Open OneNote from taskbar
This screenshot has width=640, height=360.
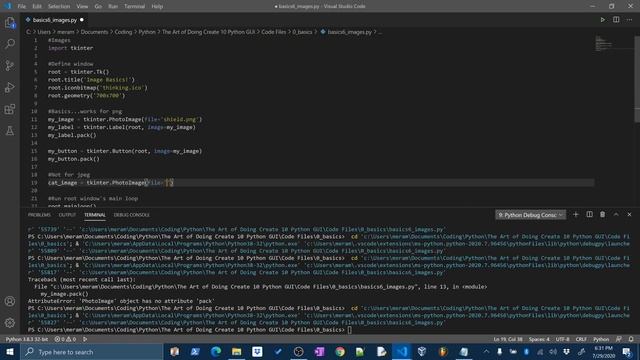(319, 352)
